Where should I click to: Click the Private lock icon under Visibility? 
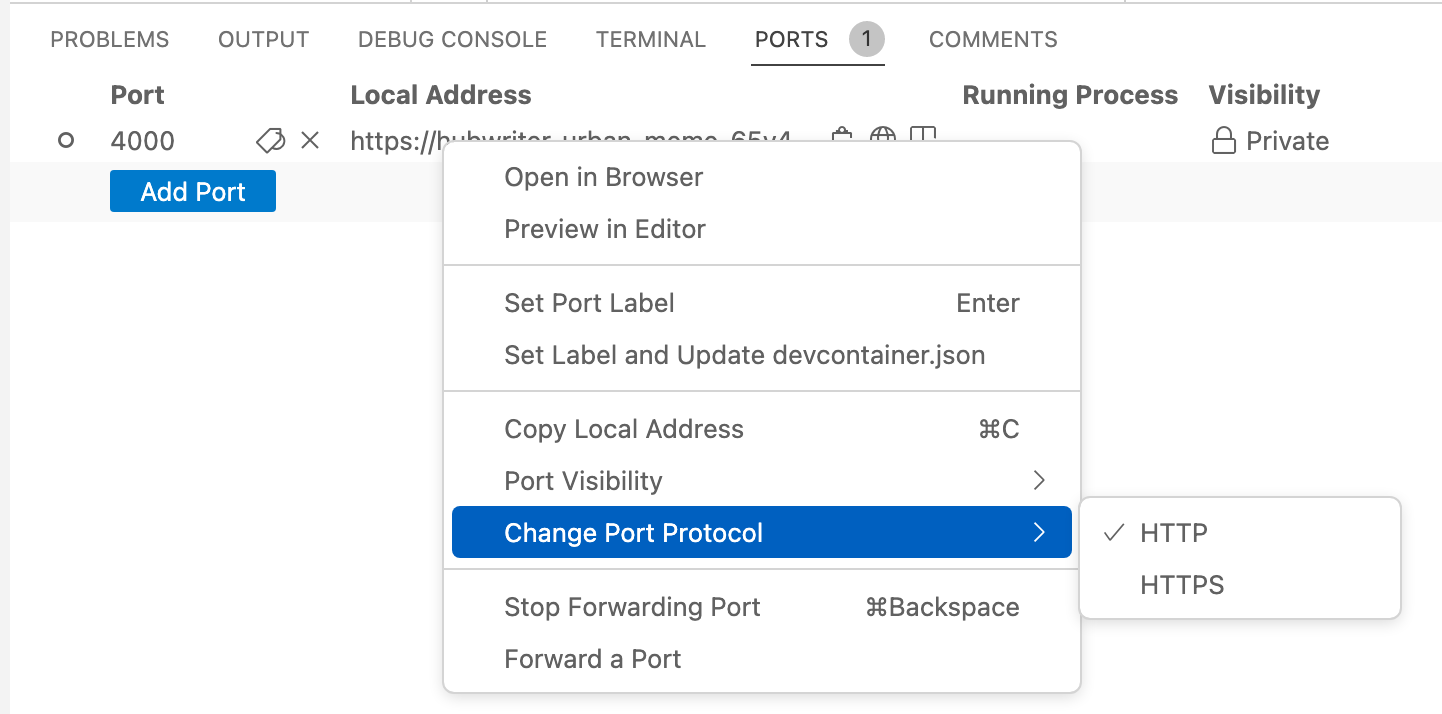(x=1224, y=140)
